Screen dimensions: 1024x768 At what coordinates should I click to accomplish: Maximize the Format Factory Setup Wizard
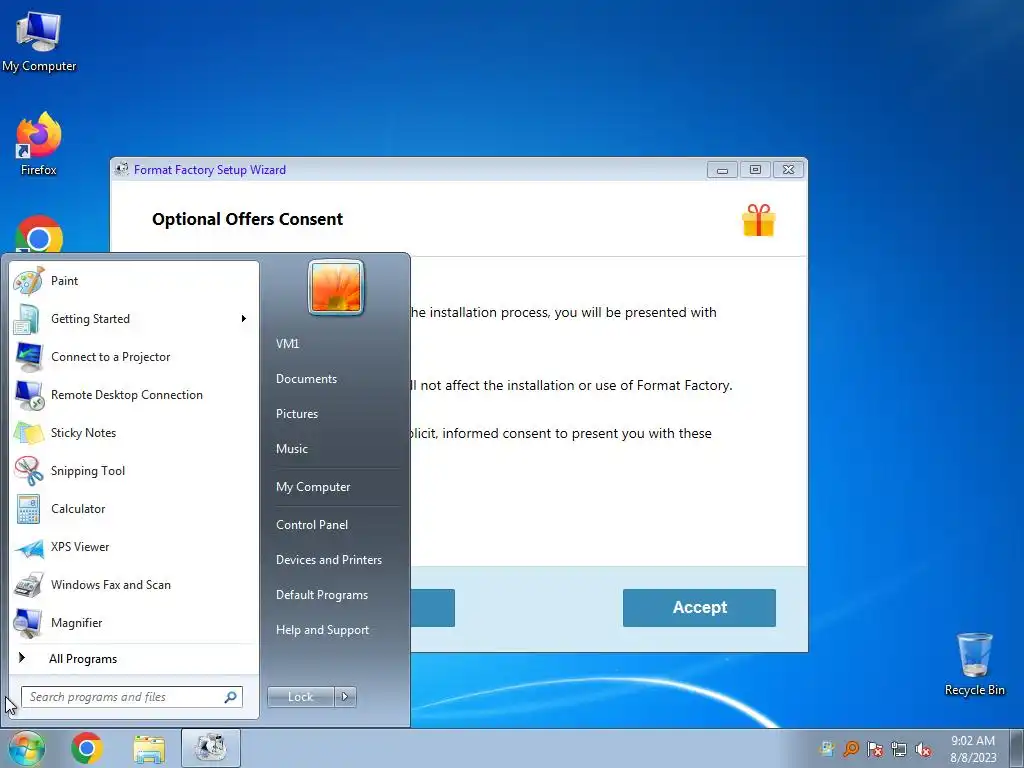pyautogui.click(x=755, y=170)
